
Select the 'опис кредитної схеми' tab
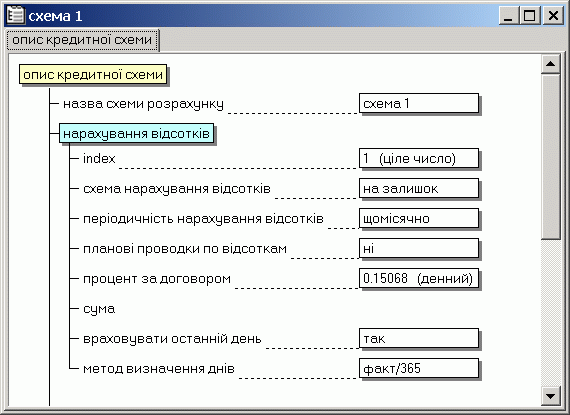83,40
